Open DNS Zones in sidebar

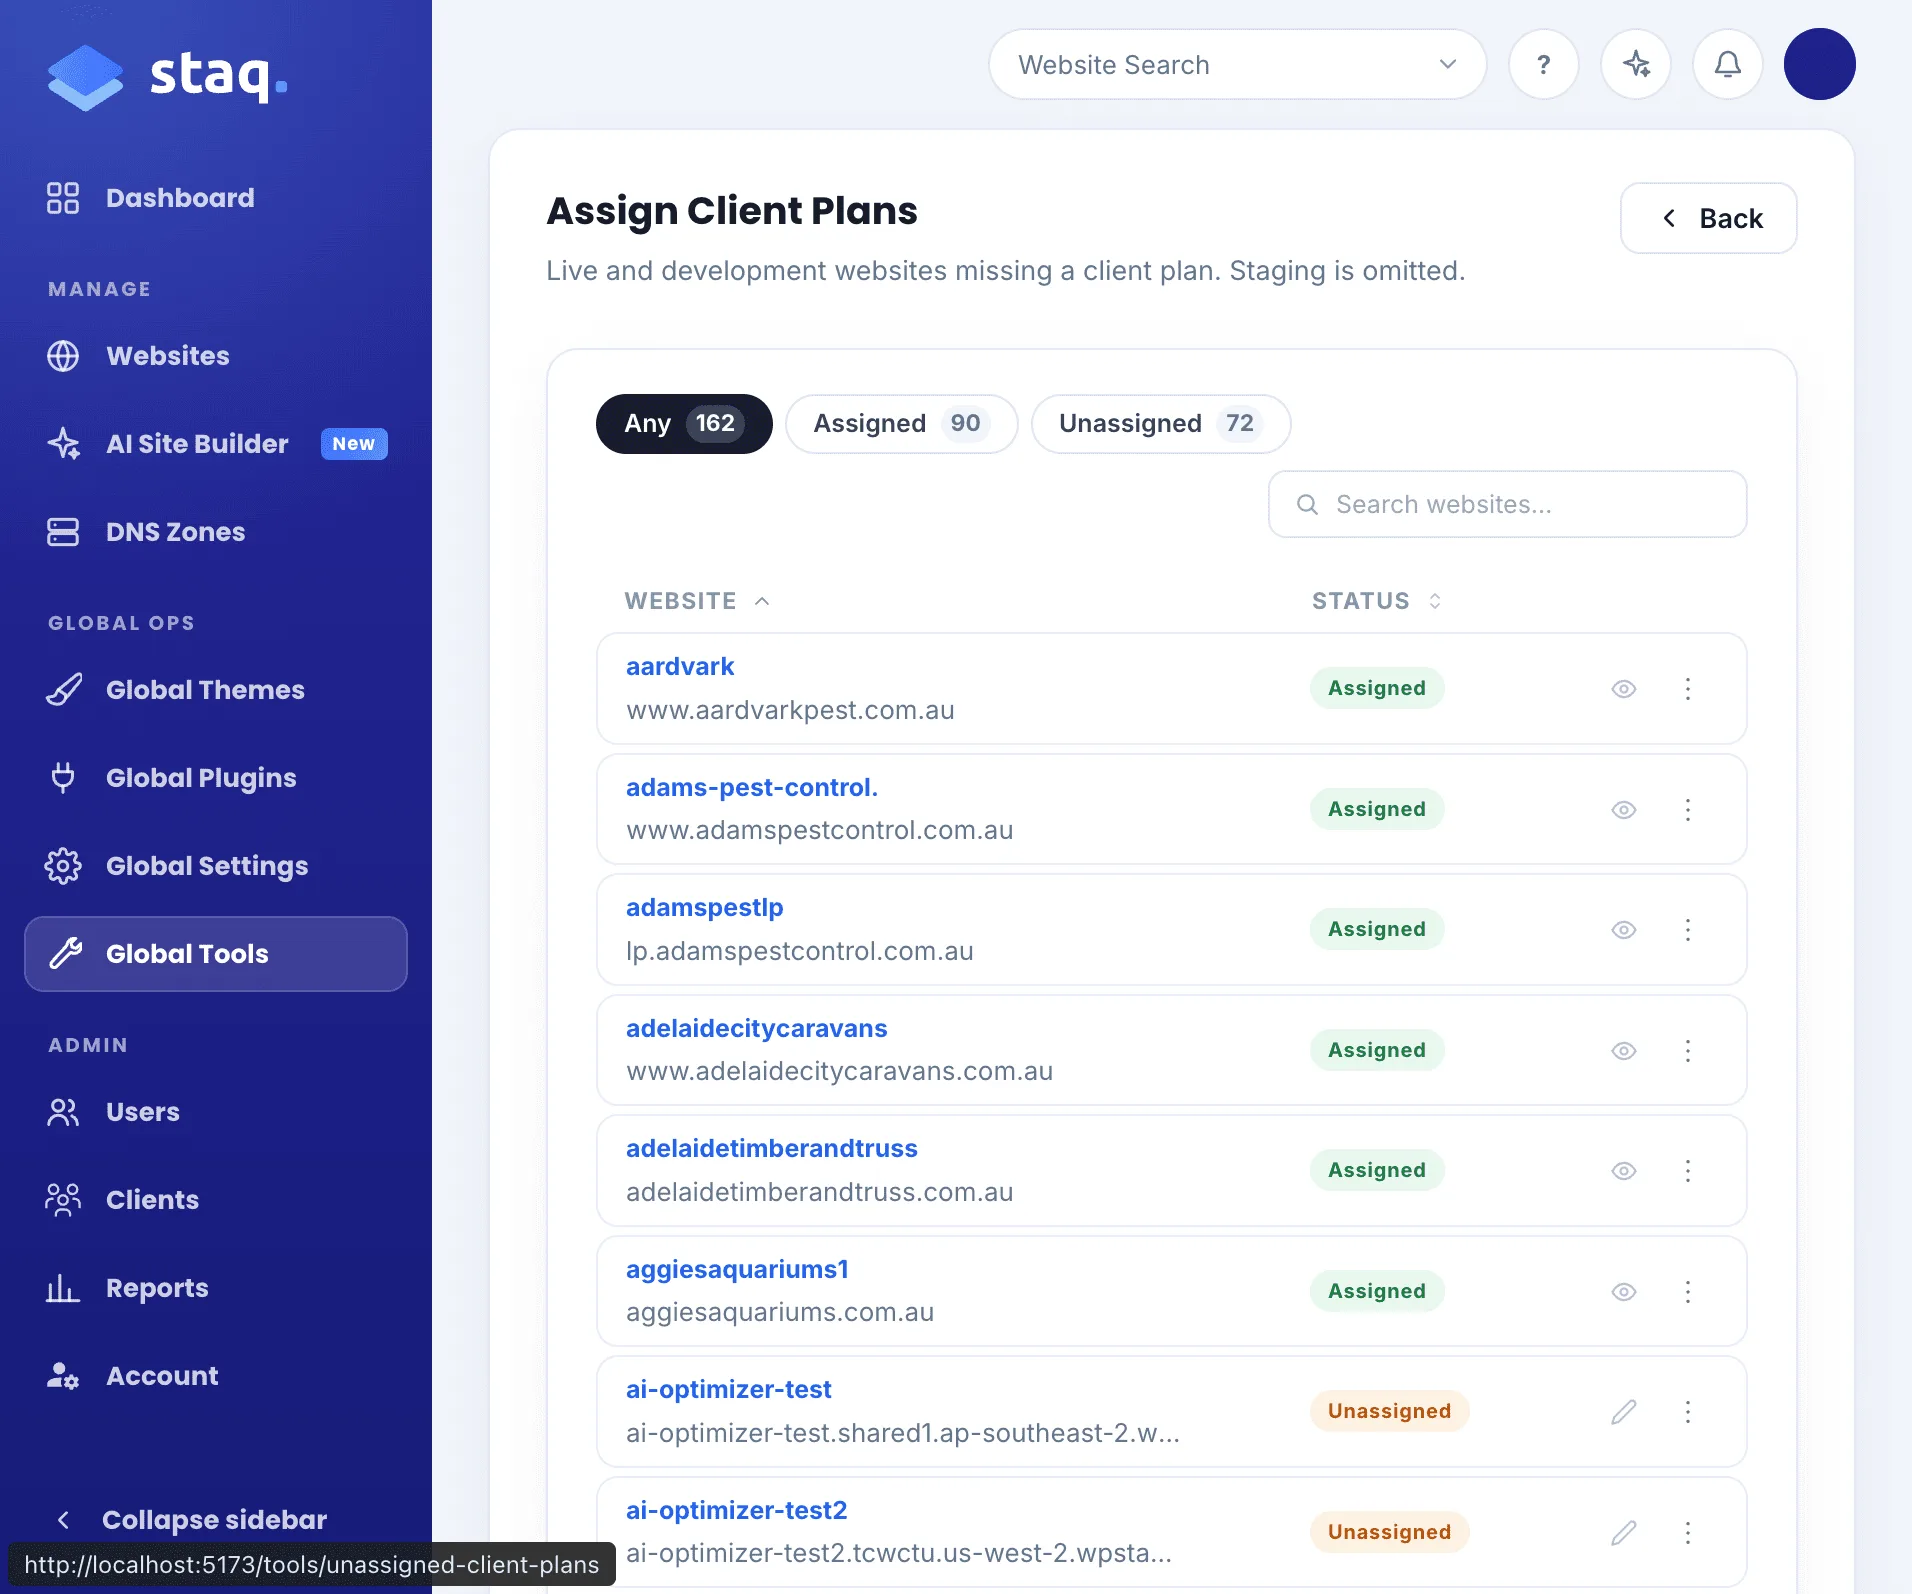216,532
